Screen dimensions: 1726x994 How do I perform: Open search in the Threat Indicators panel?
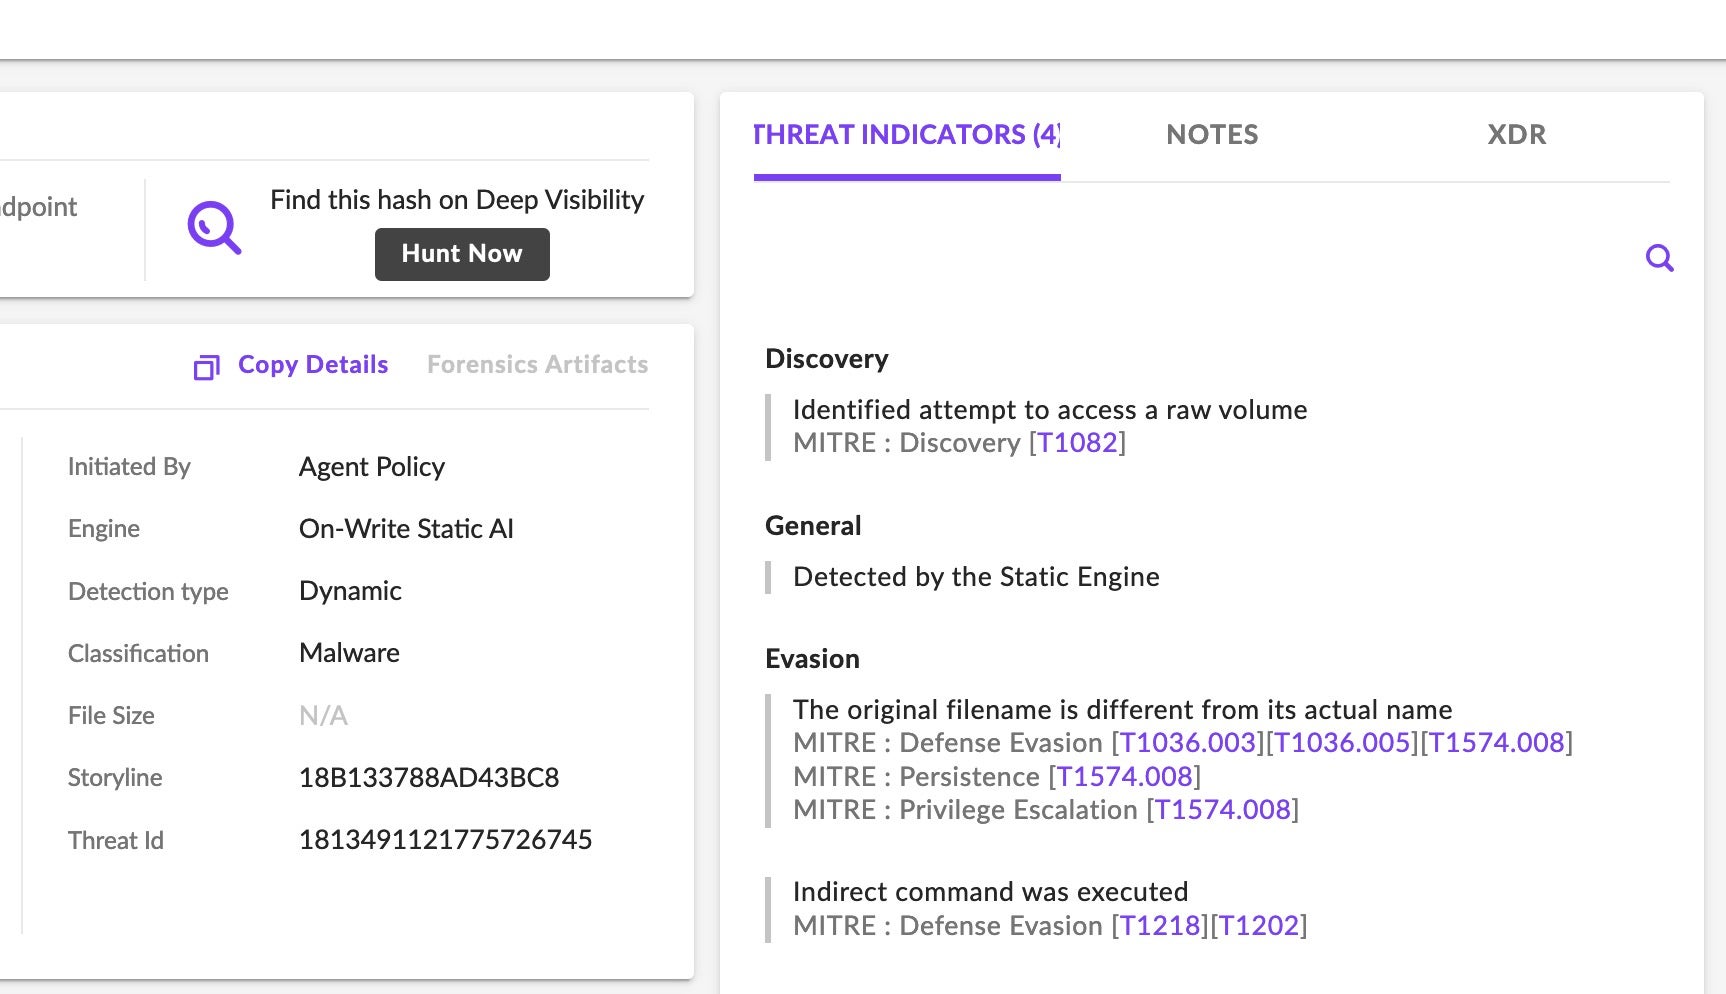tap(1659, 258)
